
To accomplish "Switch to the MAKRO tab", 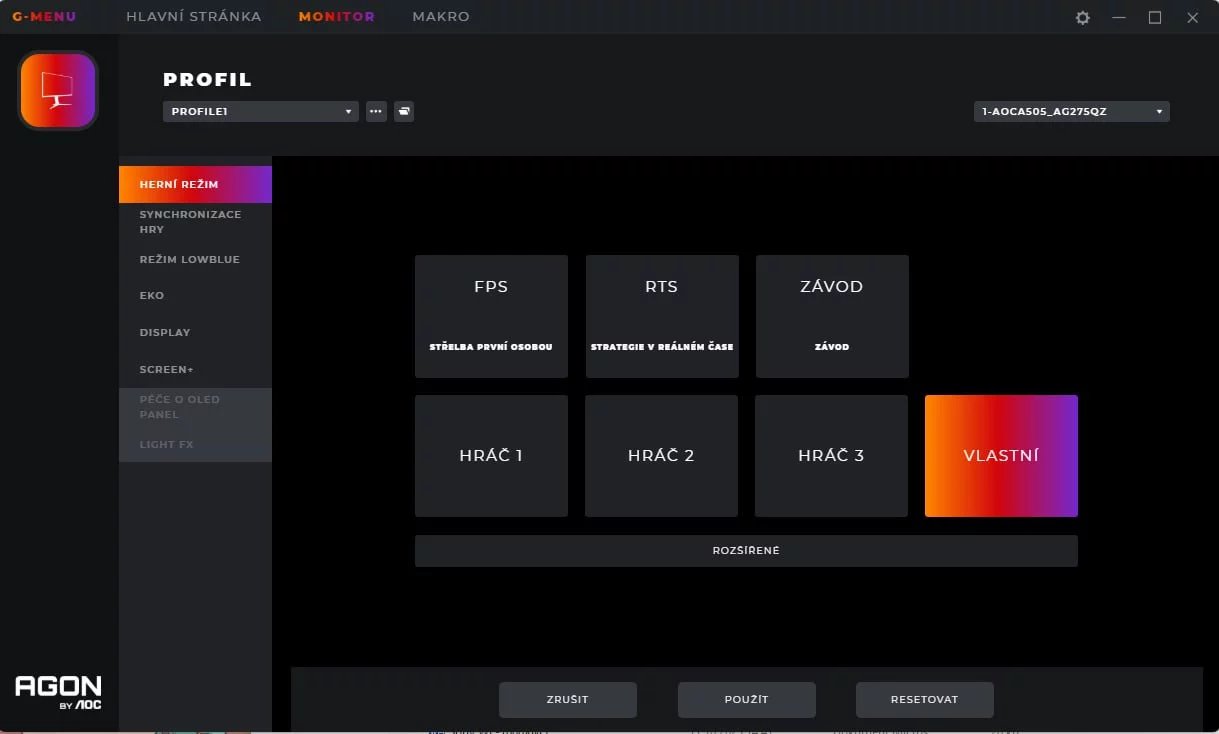I will [440, 16].
